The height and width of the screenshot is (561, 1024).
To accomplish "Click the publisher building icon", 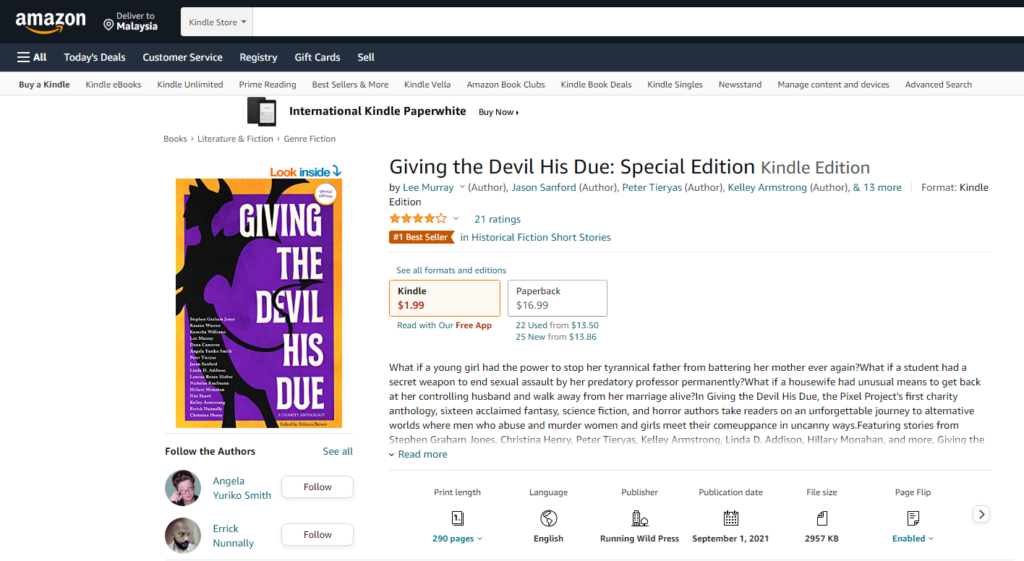I will [639, 519].
